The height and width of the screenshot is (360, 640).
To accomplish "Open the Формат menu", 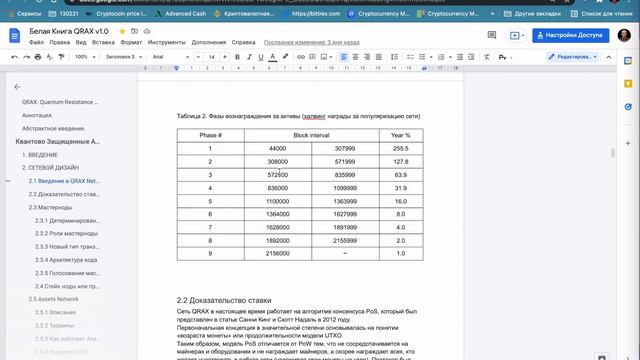I will tap(131, 42).
